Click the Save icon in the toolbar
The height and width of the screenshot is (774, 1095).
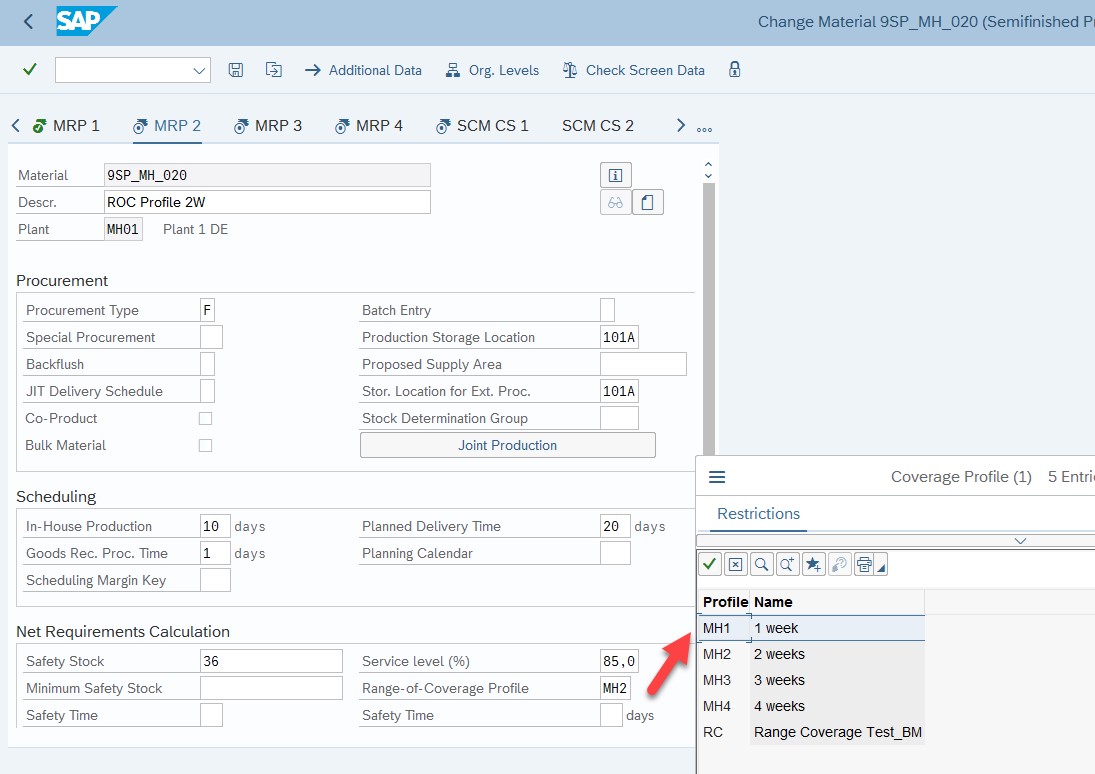pos(236,70)
